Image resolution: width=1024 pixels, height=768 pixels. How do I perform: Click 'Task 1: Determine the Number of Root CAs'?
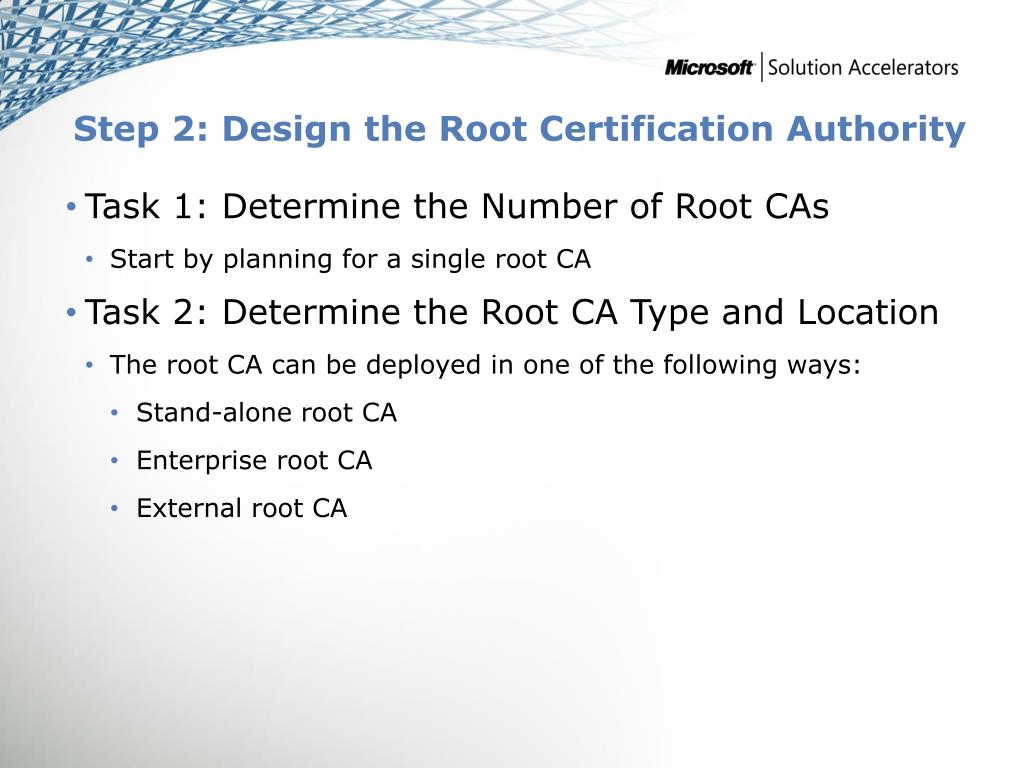pyautogui.click(x=456, y=206)
